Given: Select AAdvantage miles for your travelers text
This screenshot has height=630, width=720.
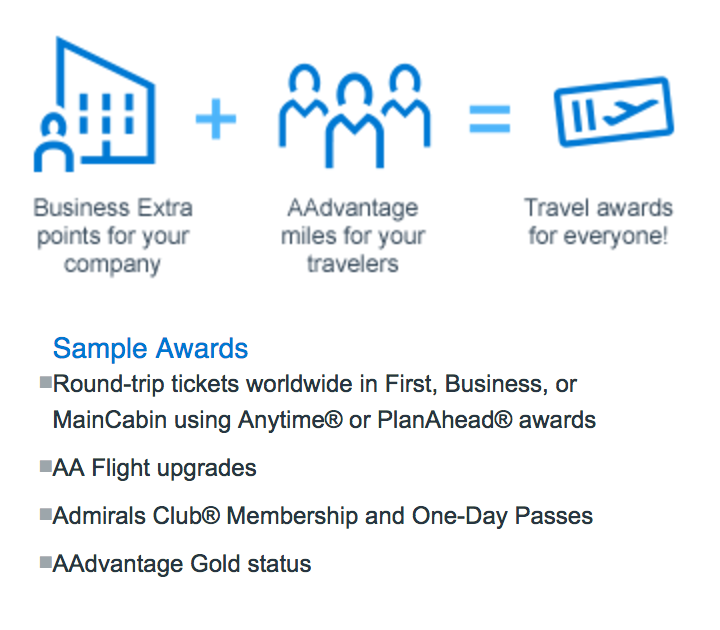Looking at the screenshot, I should (353, 236).
